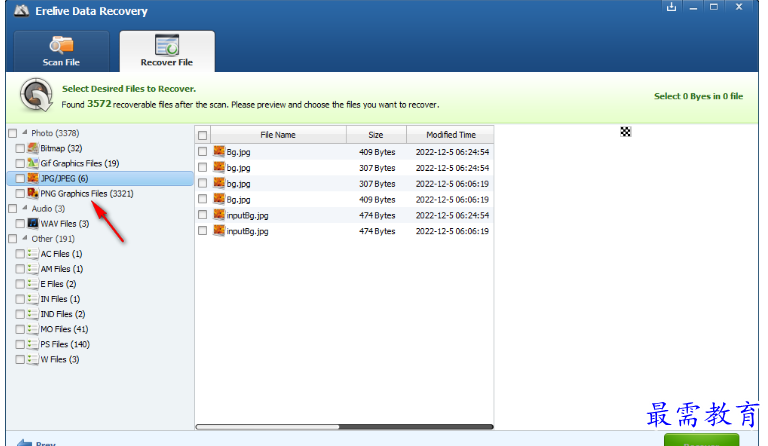The width and height of the screenshot is (768, 446).
Task: Select the PS Files (140) tree item
Action: pos(65,344)
